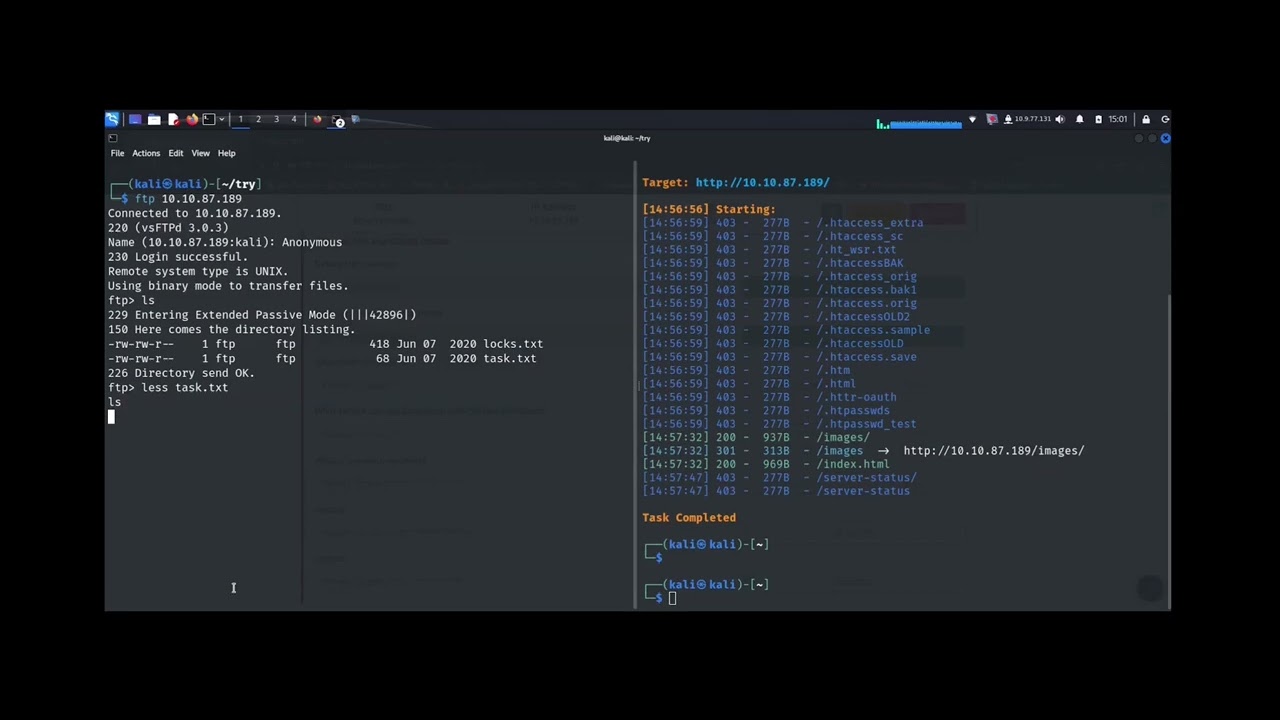Click the '230 Login successful.' line

coord(178,256)
